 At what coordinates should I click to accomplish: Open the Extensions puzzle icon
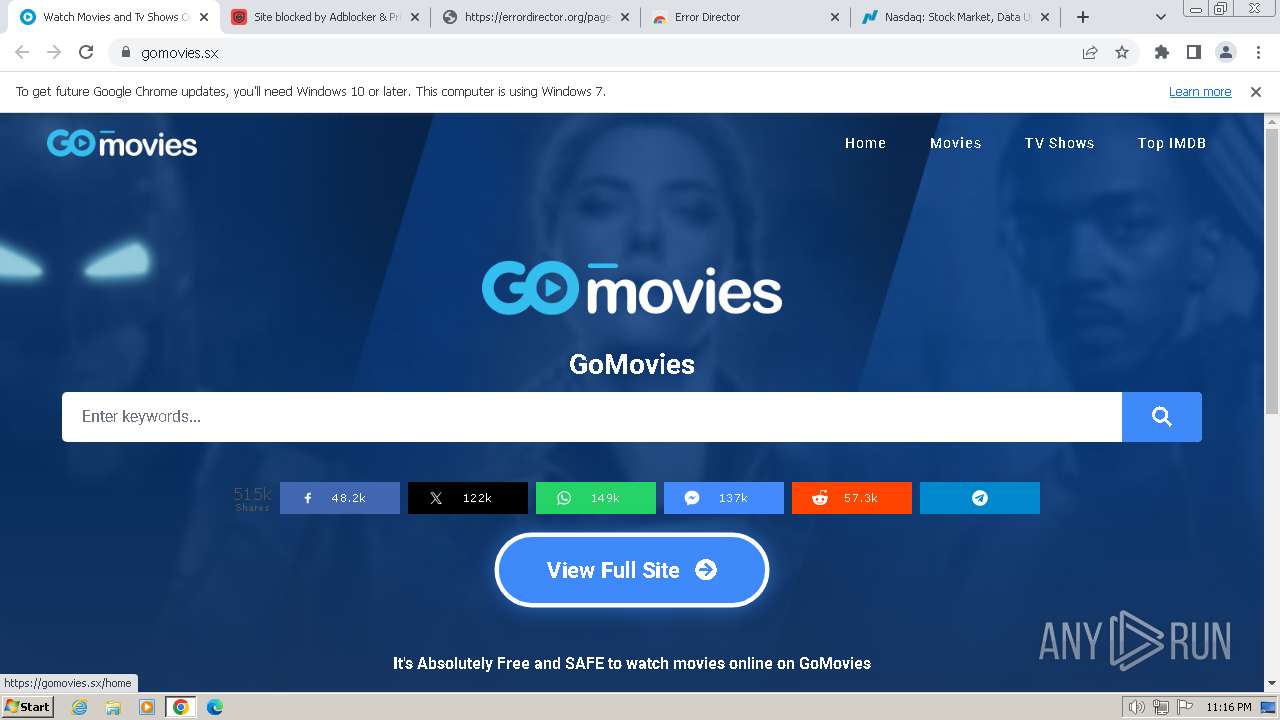coord(1161,52)
